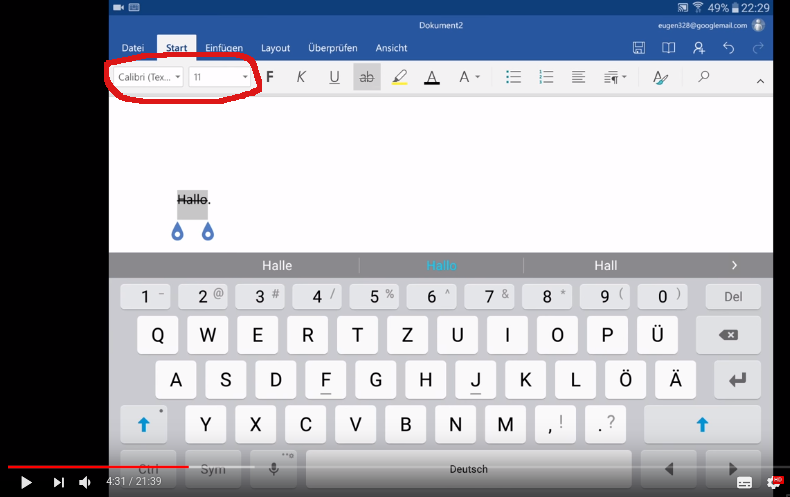The height and width of the screenshot is (497, 790).
Task: Click the Share person icon
Action: [698, 47]
